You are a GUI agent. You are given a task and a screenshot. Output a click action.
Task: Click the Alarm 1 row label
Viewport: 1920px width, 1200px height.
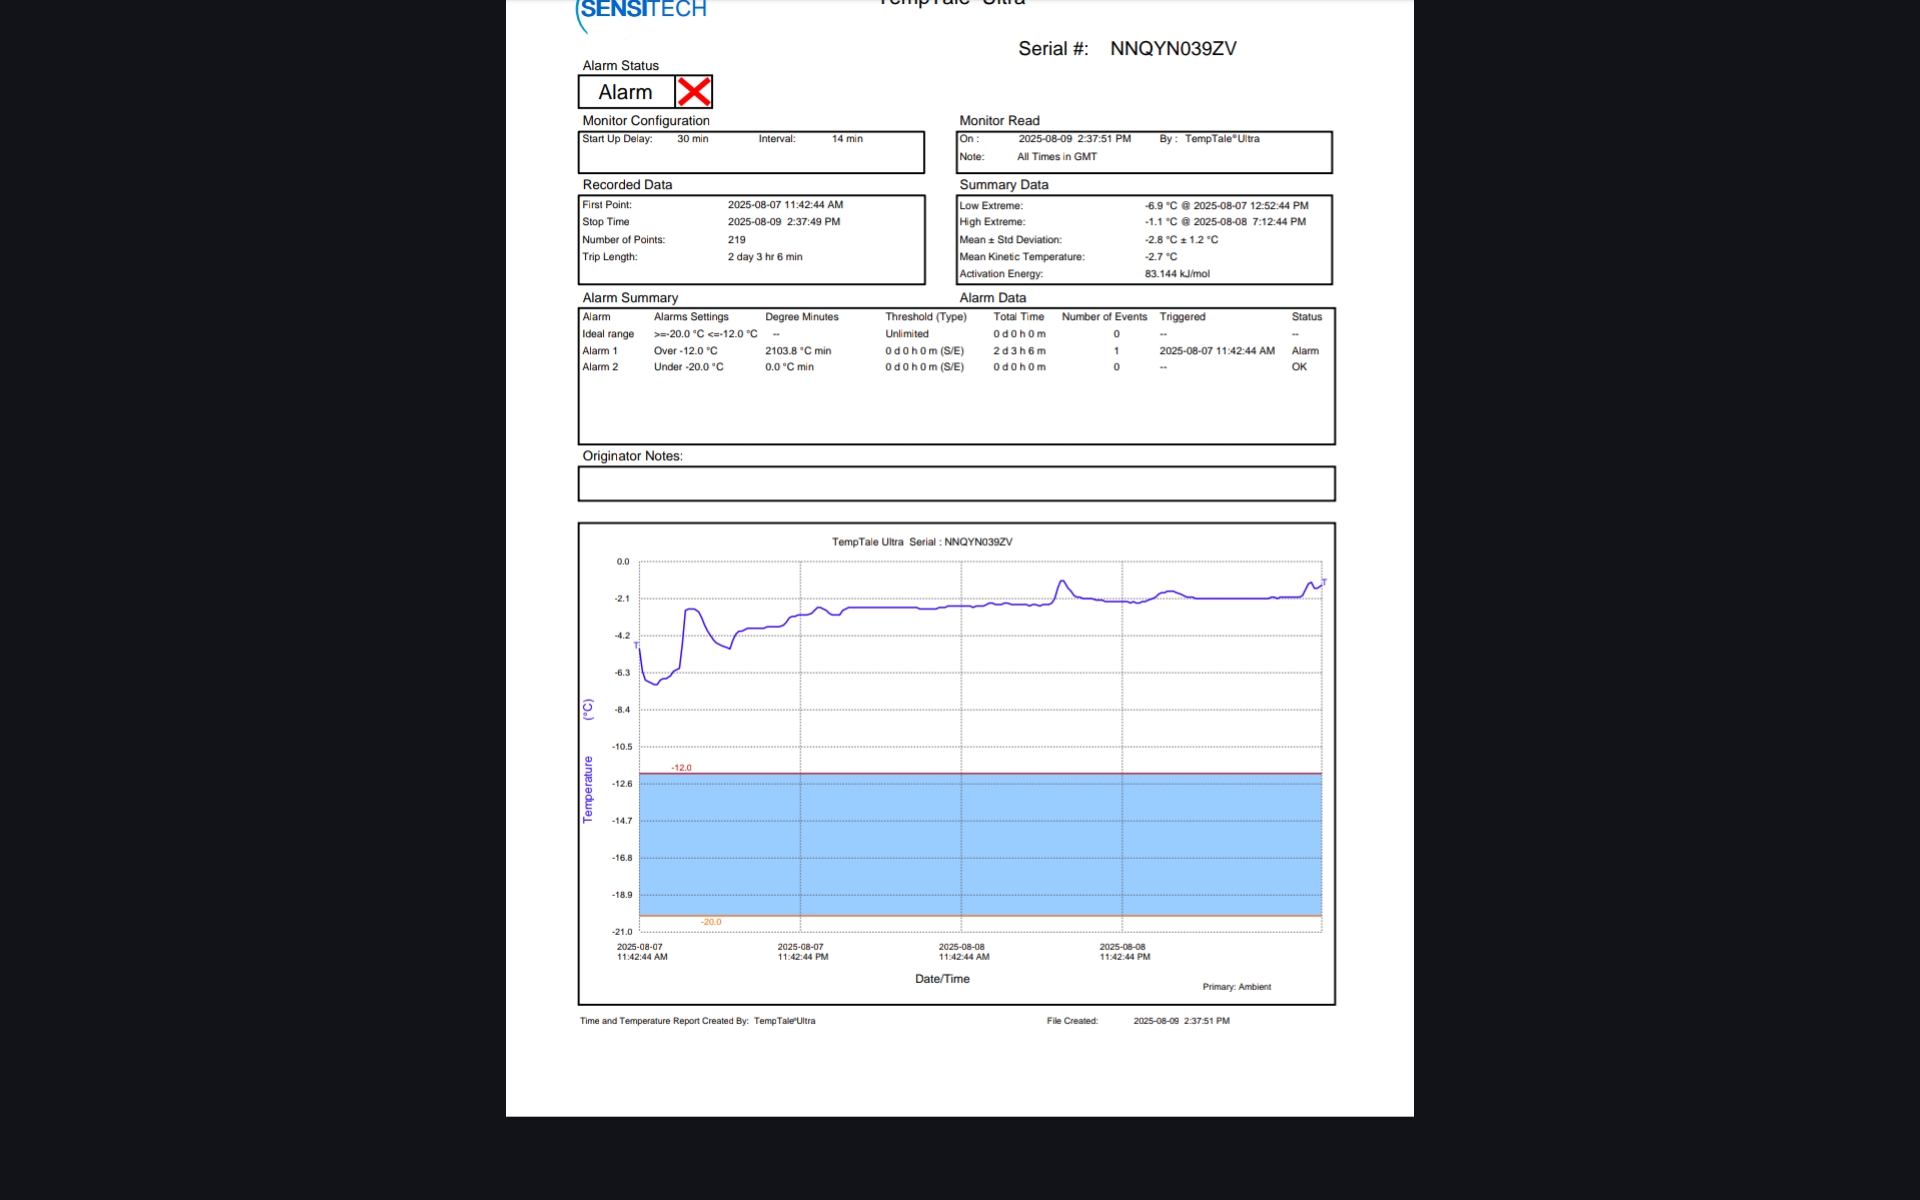(x=600, y=351)
